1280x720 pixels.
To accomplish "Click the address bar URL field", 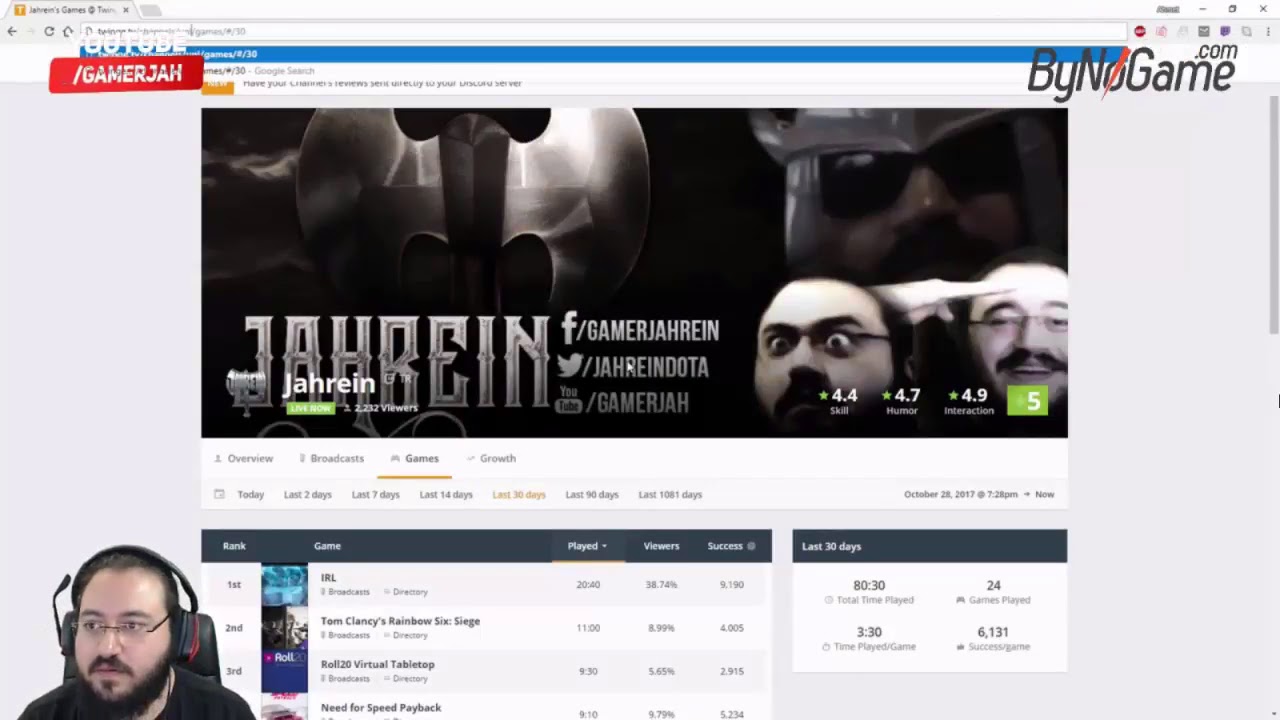I will coord(603,31).
